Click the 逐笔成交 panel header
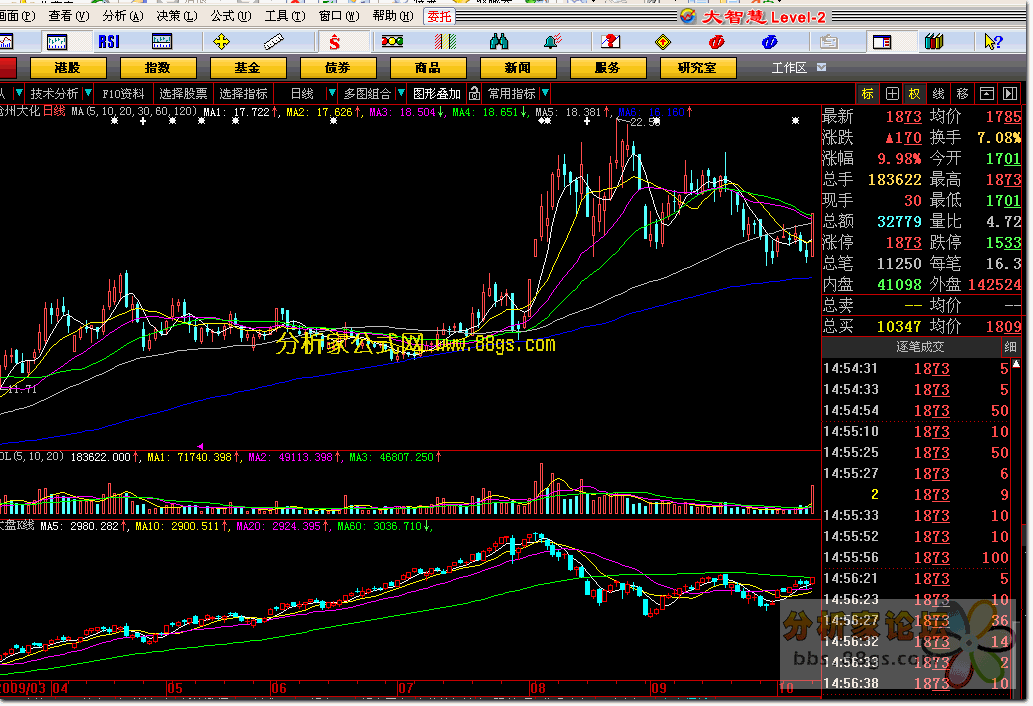1033x706 pixels. coord(920,346)
